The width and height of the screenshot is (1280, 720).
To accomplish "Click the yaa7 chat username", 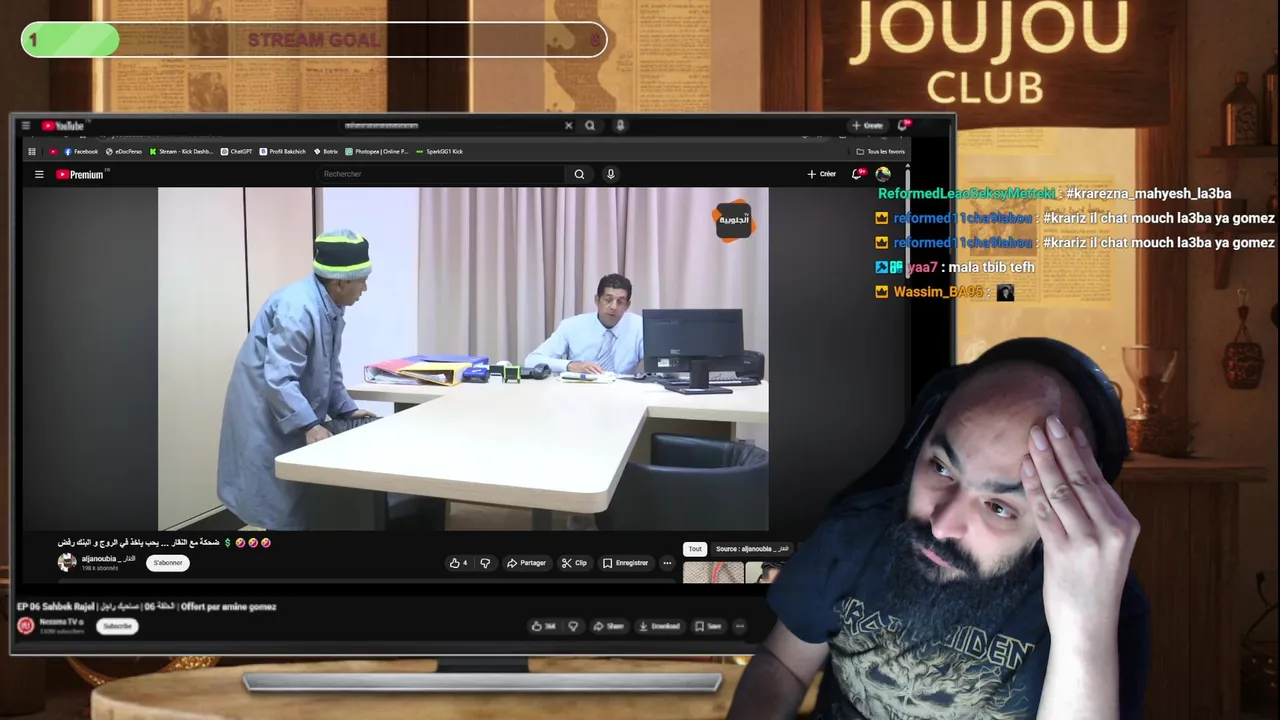I will pos(922,267).
